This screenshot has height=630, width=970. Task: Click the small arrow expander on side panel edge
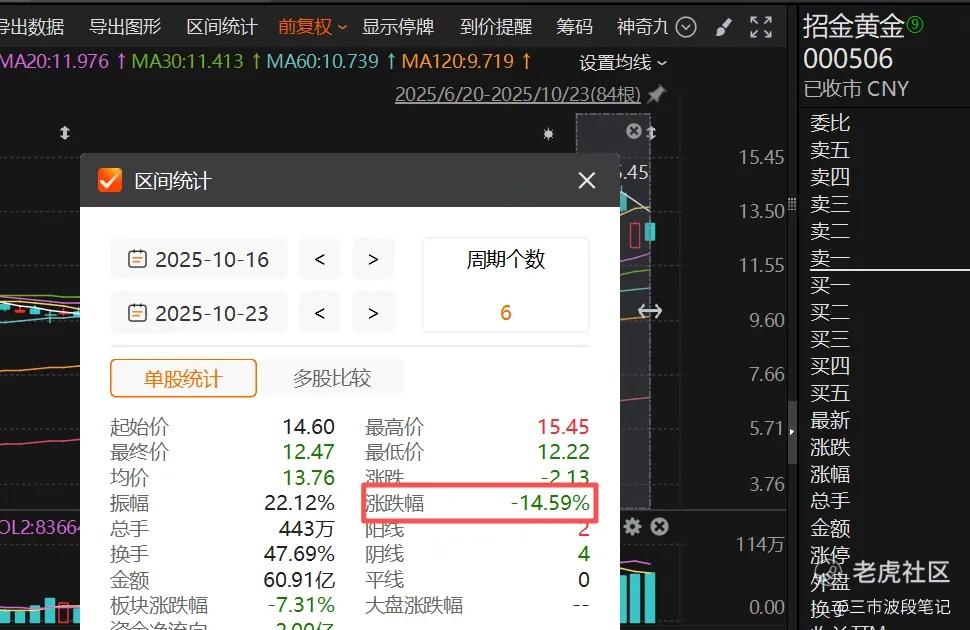(x=792, y=432)
